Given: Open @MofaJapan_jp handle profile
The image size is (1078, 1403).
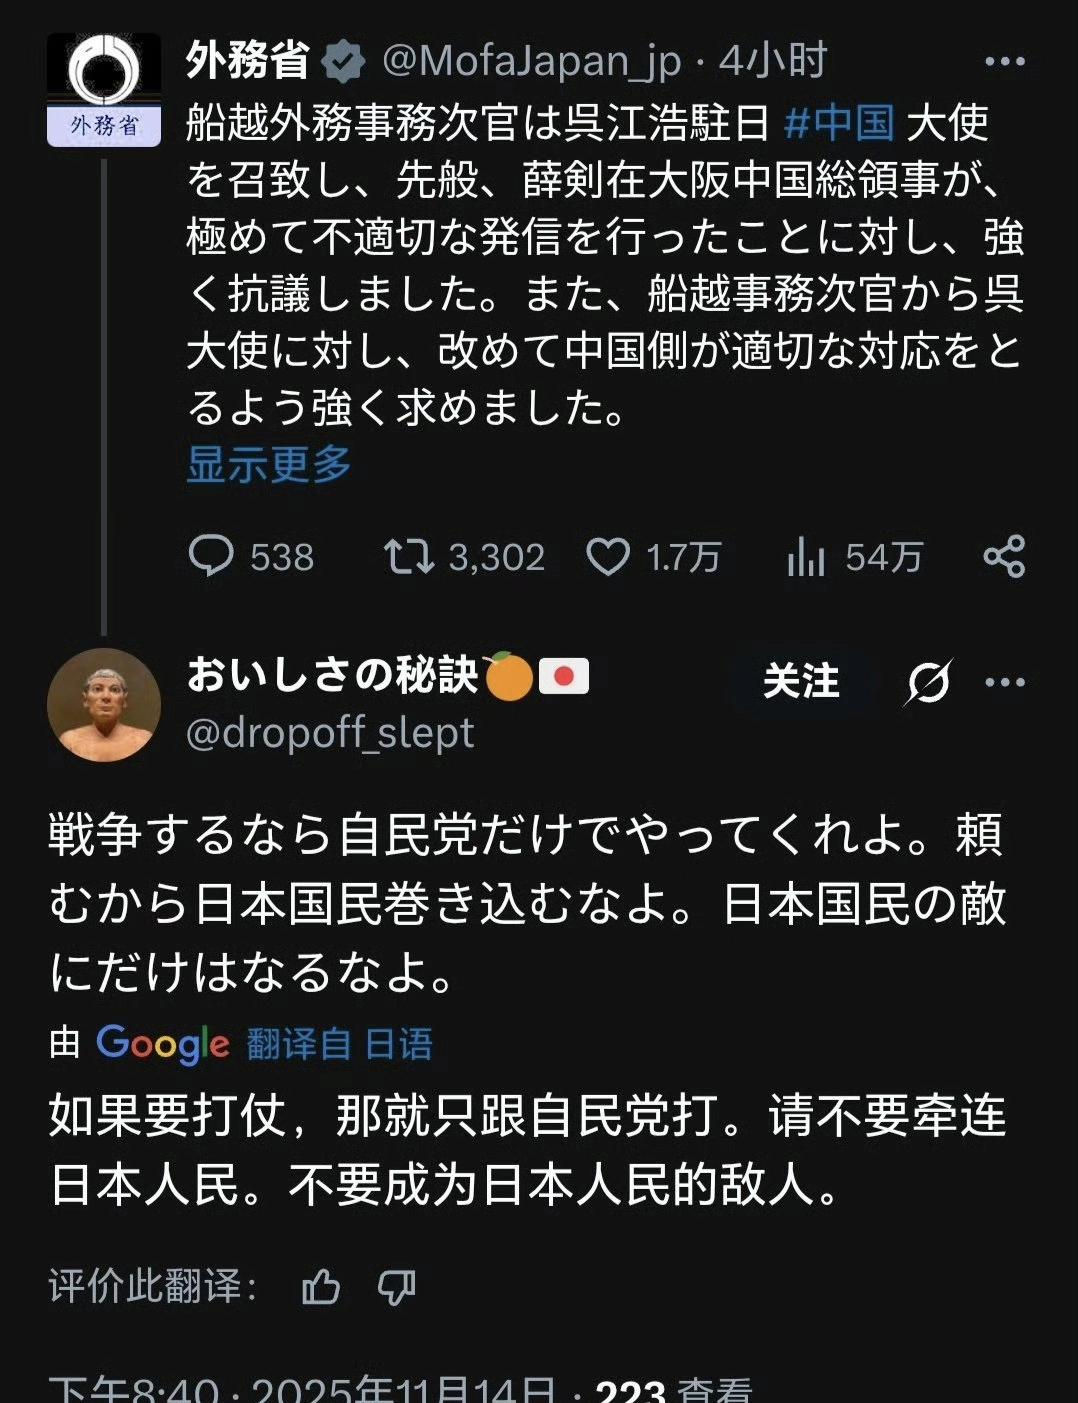Looking at the screenshot, I should [532, 62].
